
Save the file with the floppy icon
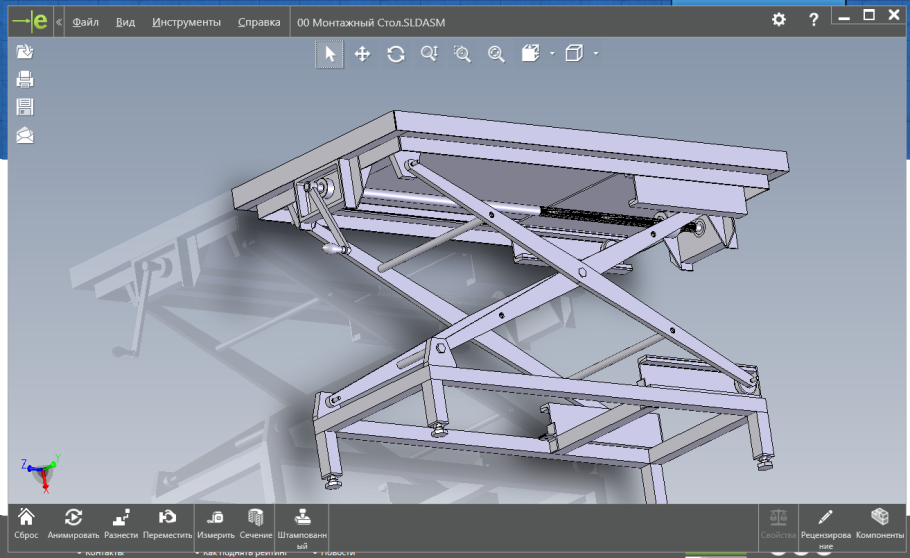click(x=25, y=107)
